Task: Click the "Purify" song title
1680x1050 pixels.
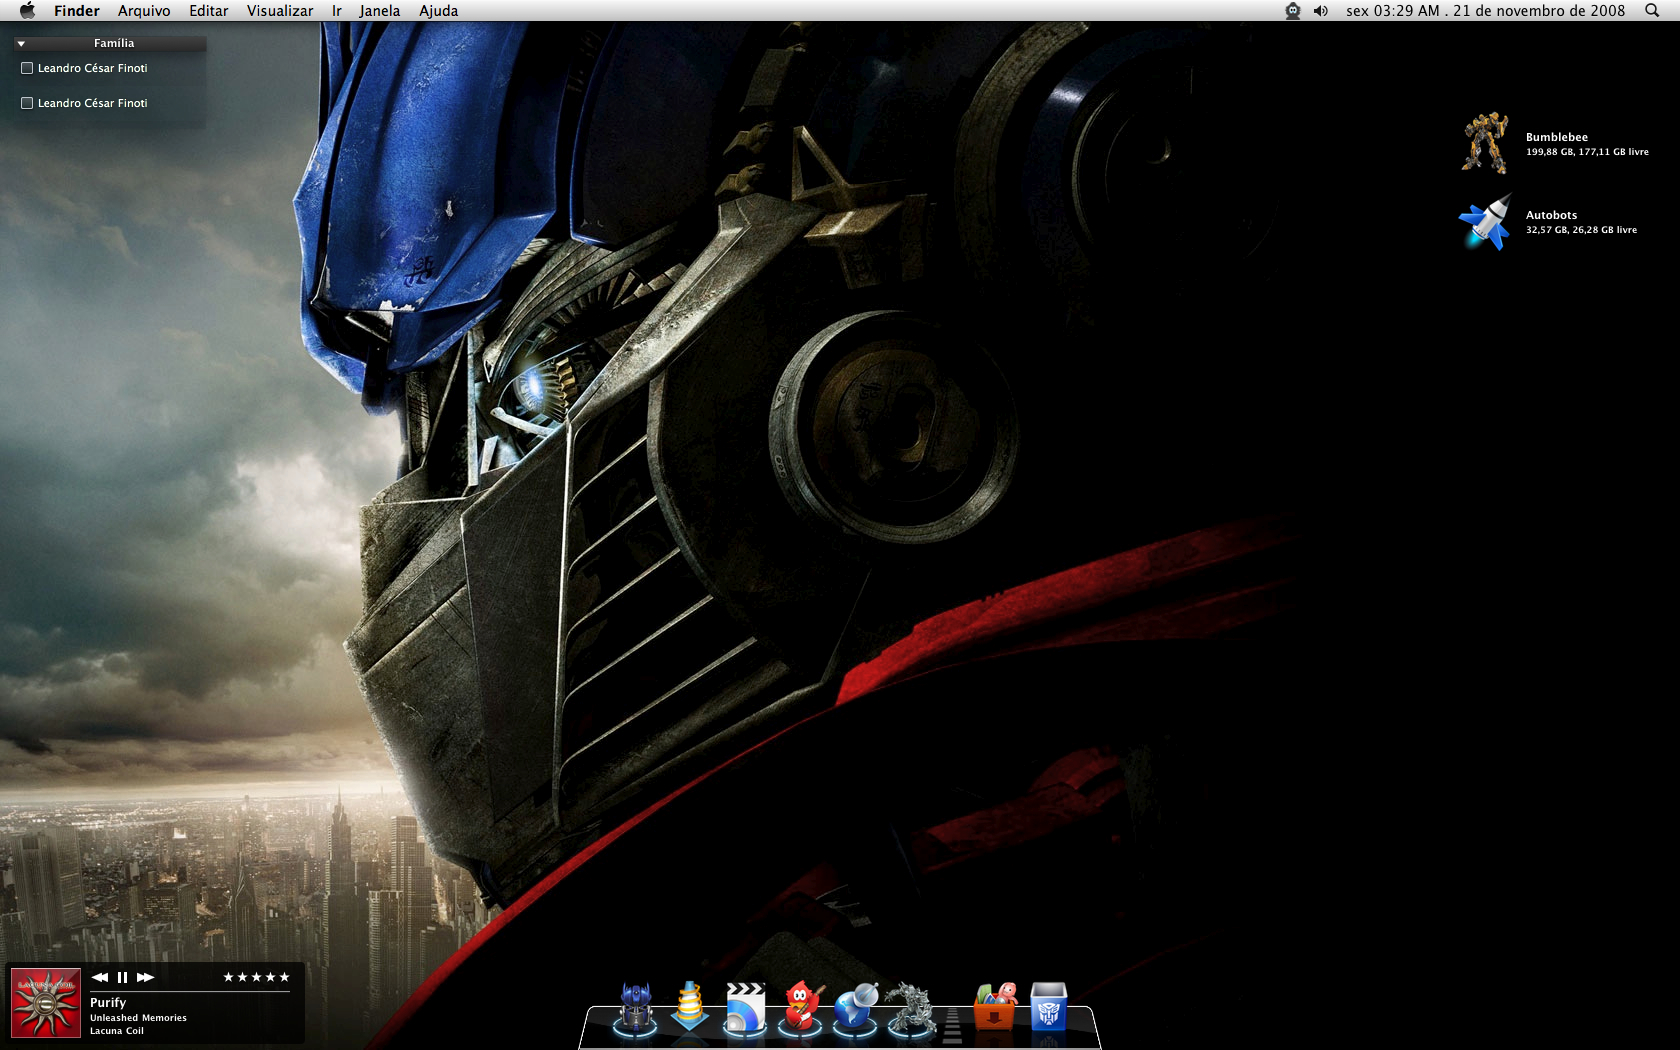Action: pyautogui.click(x=108, y=1002)
